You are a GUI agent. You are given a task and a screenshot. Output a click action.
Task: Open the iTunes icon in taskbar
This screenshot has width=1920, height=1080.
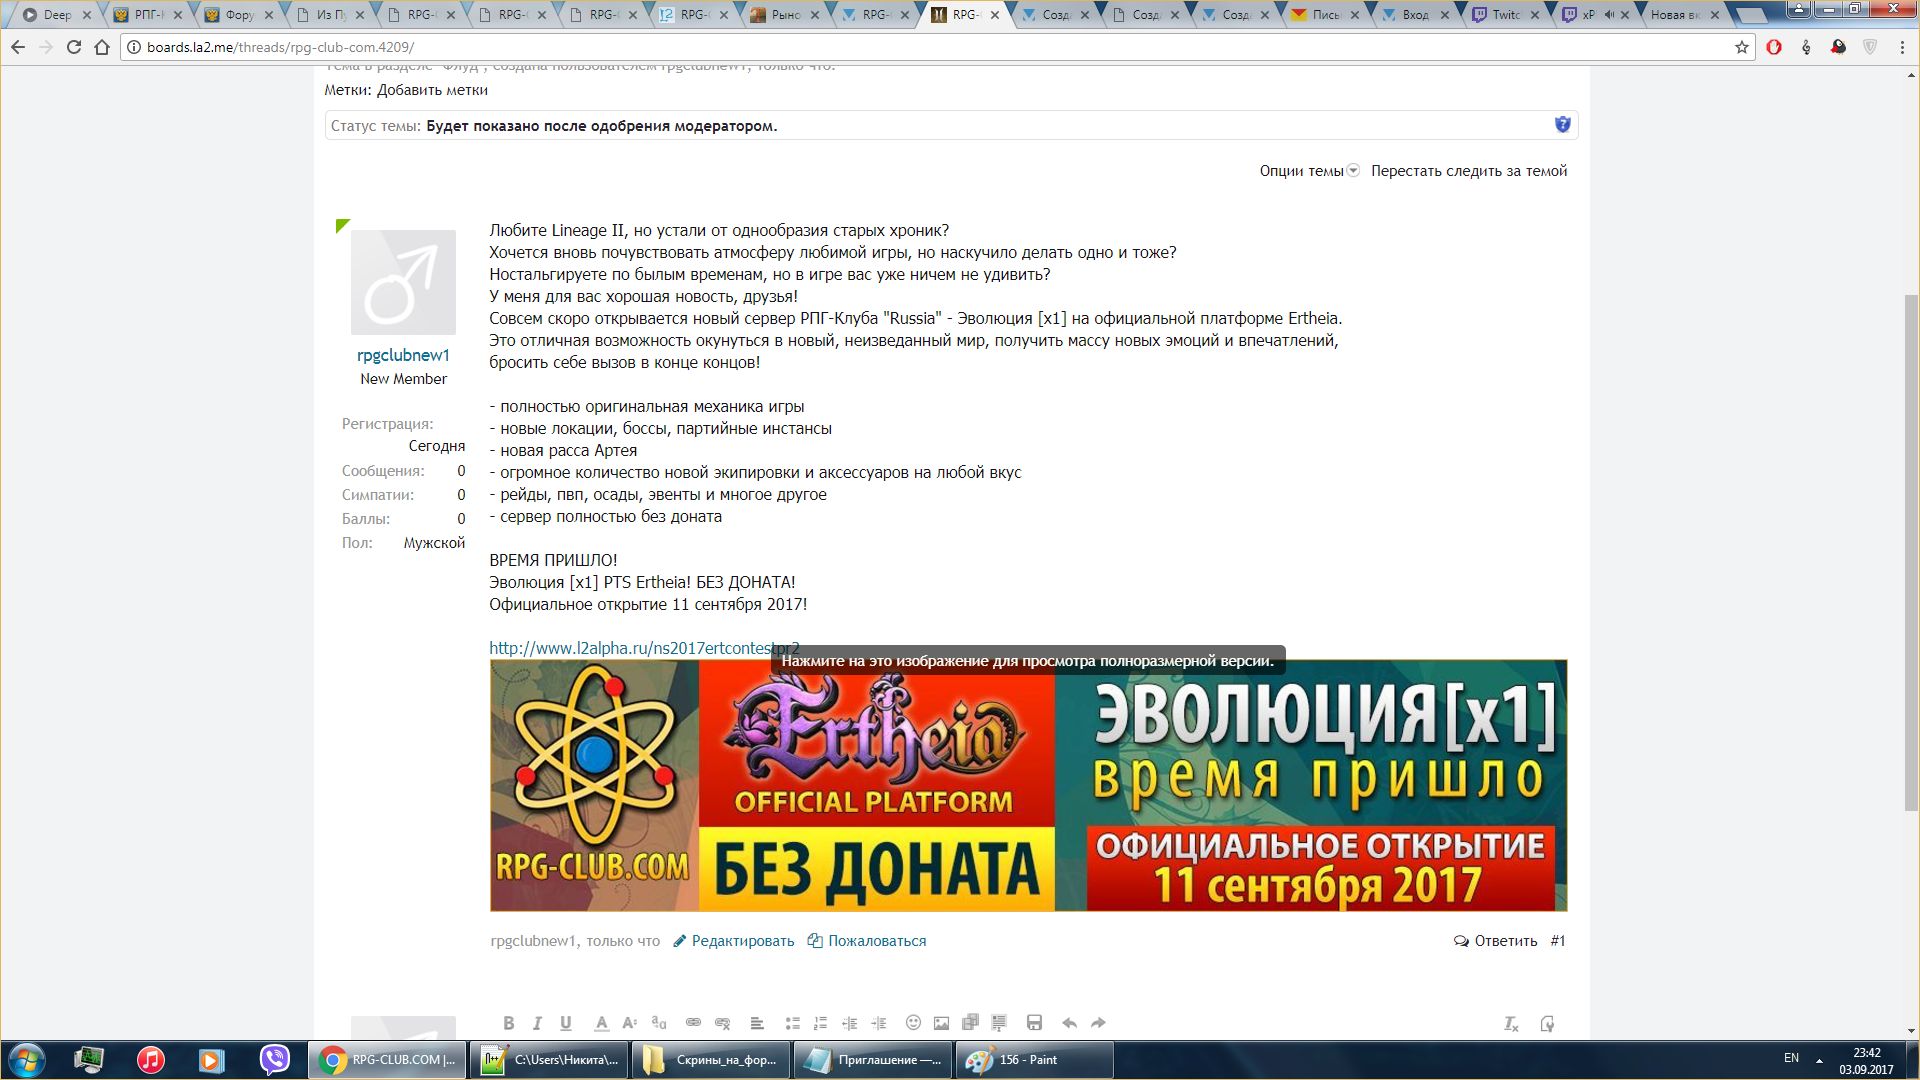[x=151, y=1060]
